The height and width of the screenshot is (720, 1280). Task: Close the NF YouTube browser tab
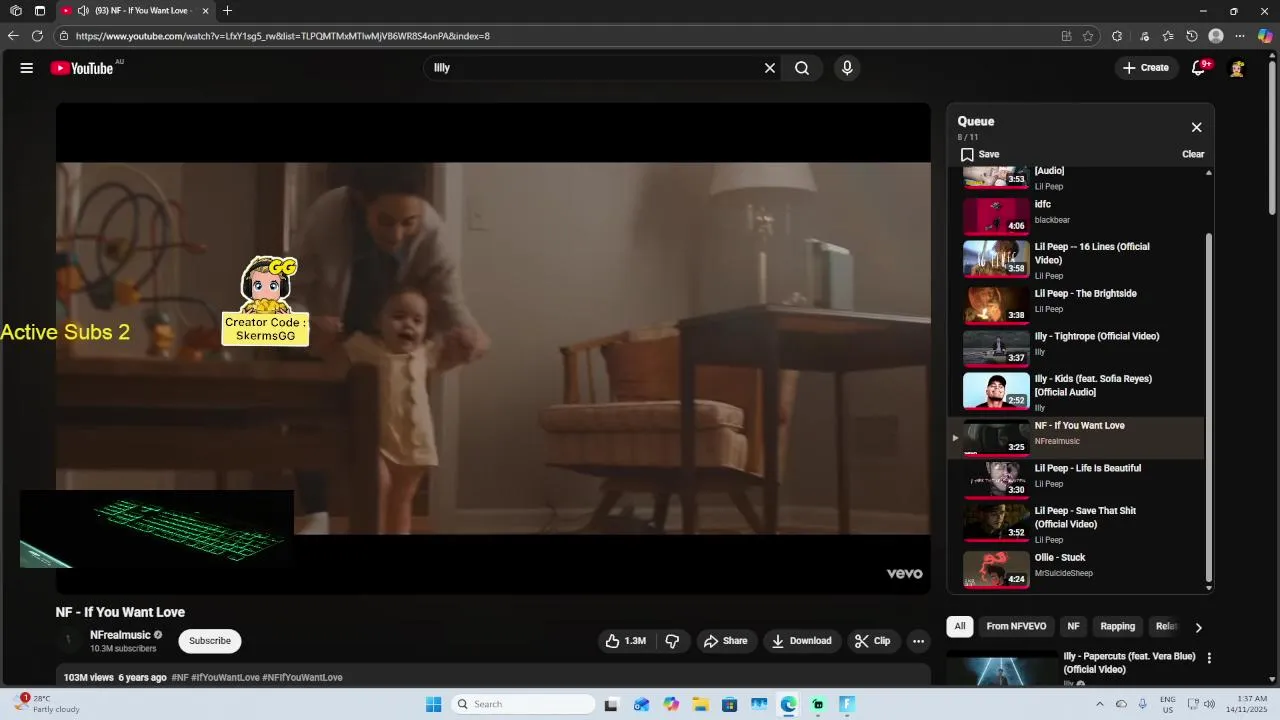tap(205, 11)
